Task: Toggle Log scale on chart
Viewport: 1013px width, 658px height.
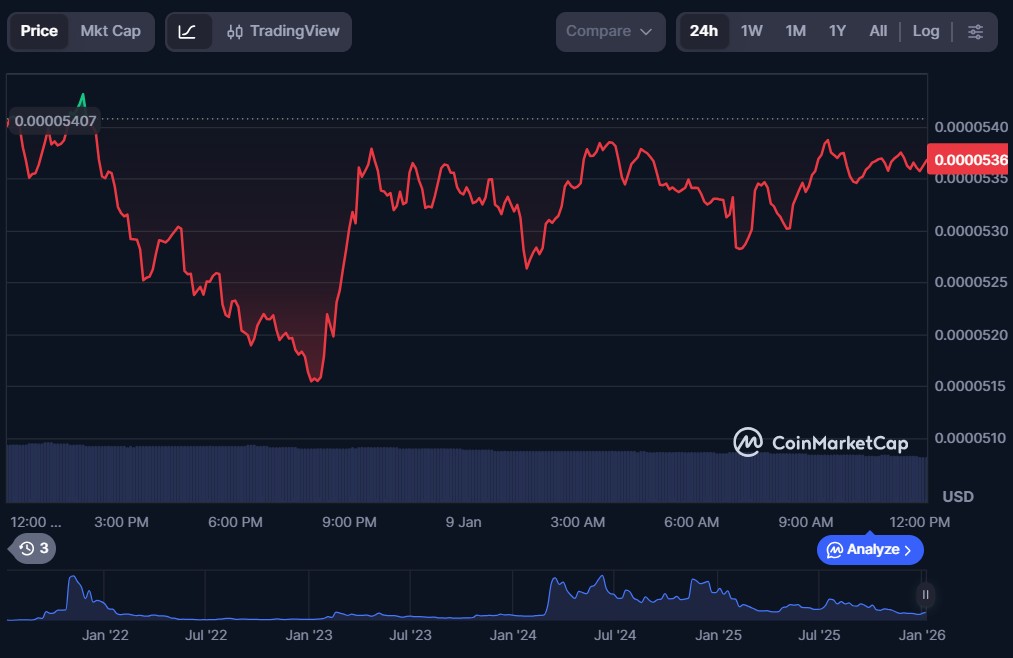Action: pyautogui.click(x=925, y=31)
